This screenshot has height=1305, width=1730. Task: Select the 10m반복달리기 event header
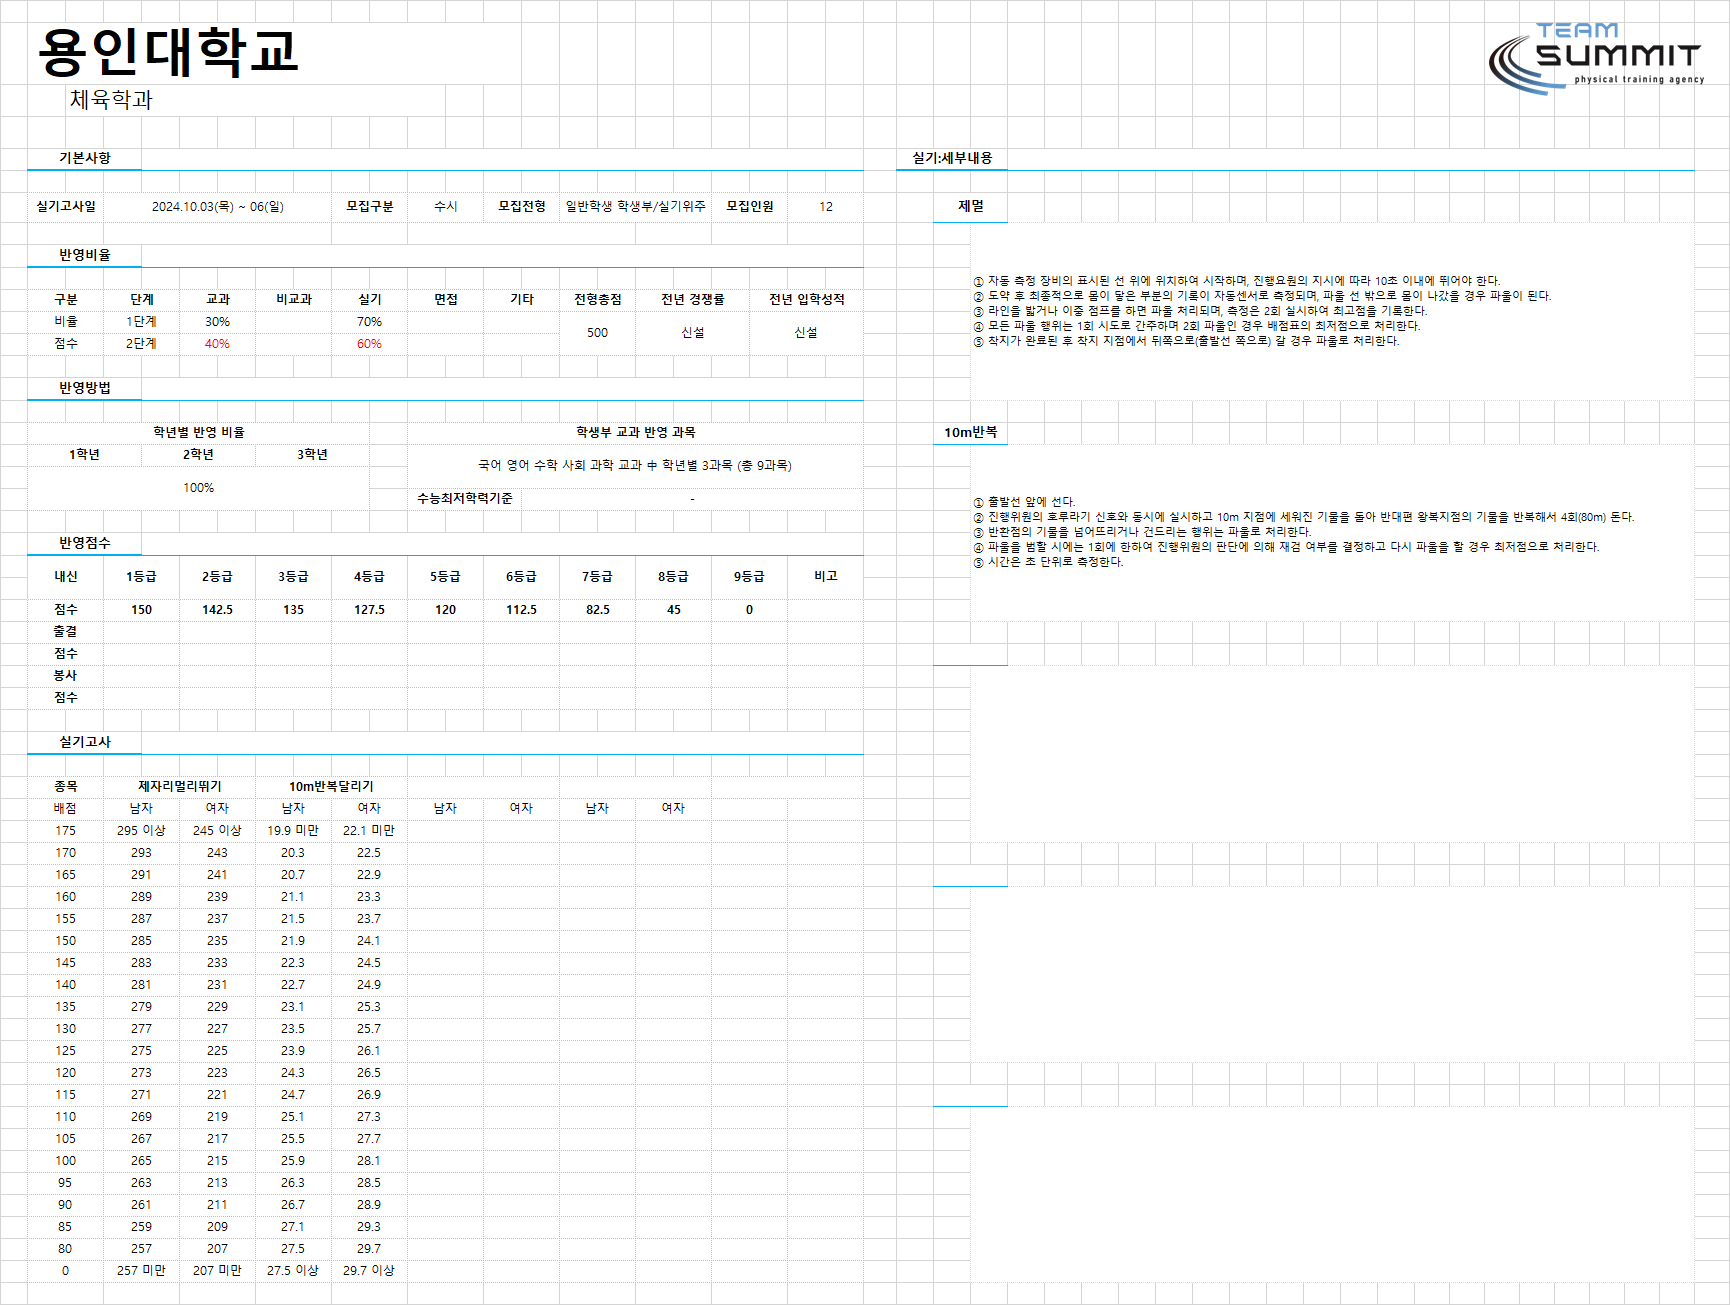tap(332, 786)
